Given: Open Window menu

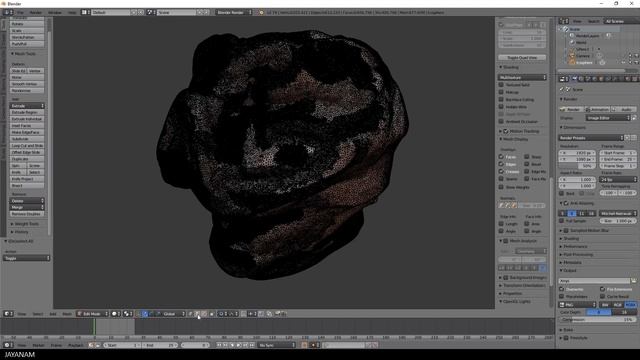Looking at the screenshot, I should (55, 13).
